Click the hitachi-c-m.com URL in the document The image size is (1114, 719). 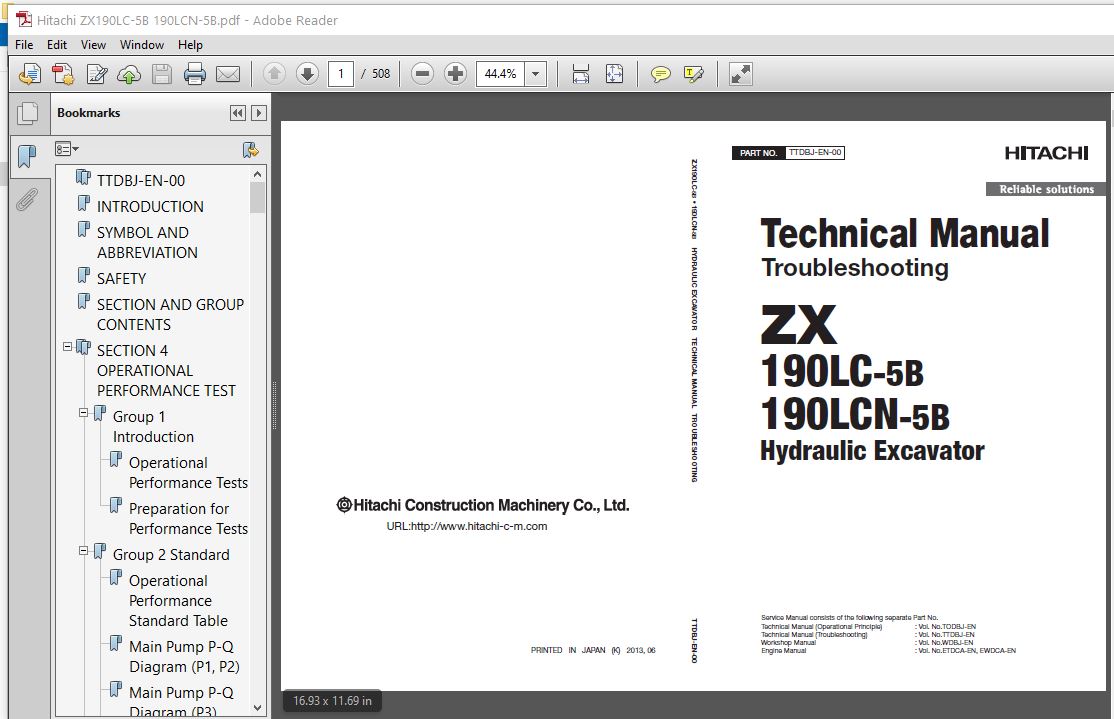tap(467, 526)
